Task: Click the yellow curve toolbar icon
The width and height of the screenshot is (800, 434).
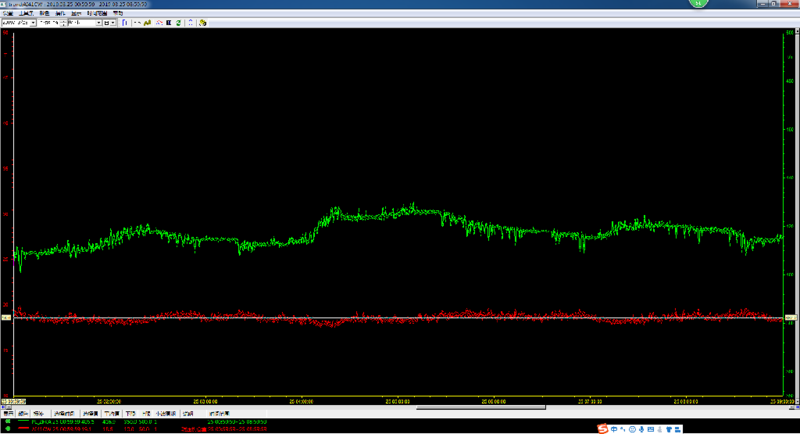Action: coord(147,22)
